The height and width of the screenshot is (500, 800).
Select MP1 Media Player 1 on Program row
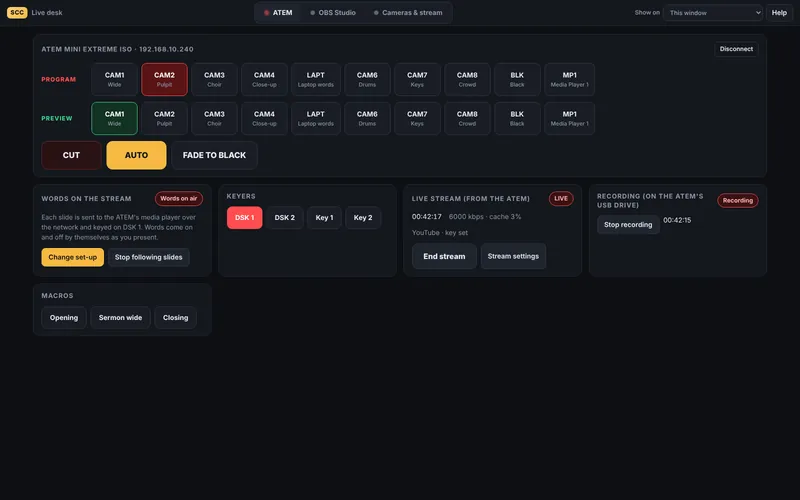[569, 79]
